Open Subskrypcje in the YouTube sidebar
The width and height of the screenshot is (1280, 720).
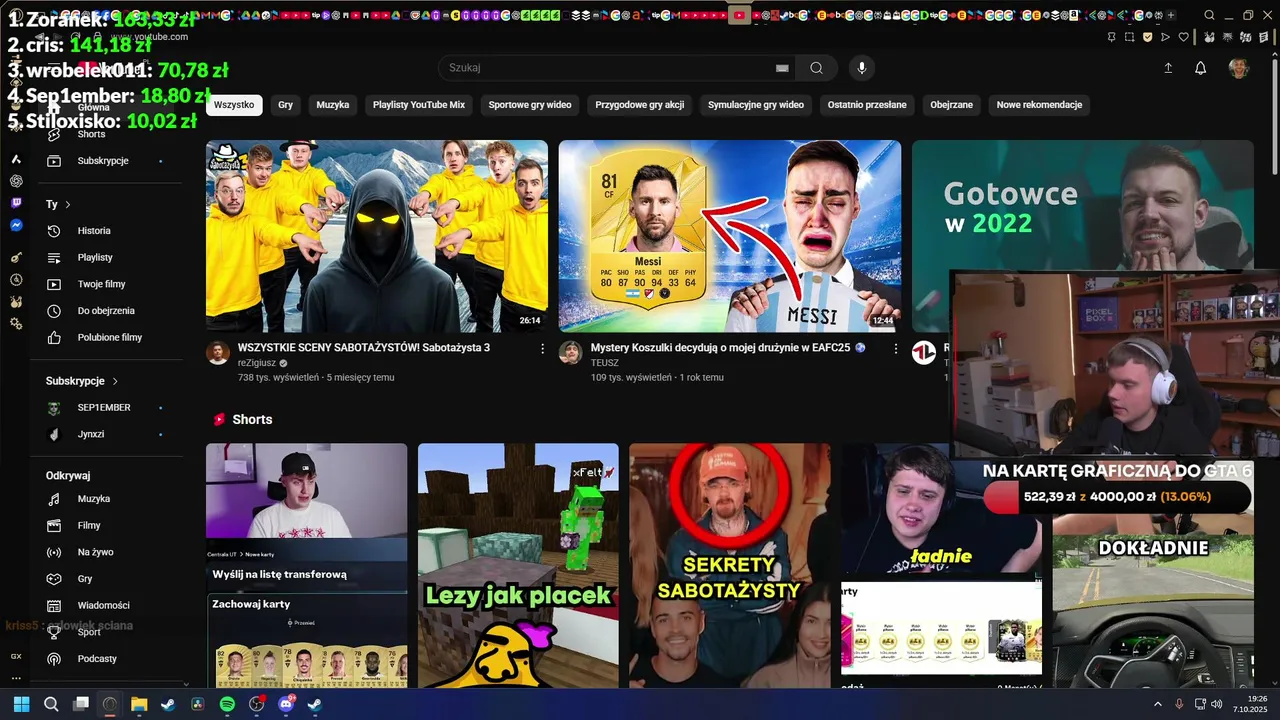click(104, 161)
